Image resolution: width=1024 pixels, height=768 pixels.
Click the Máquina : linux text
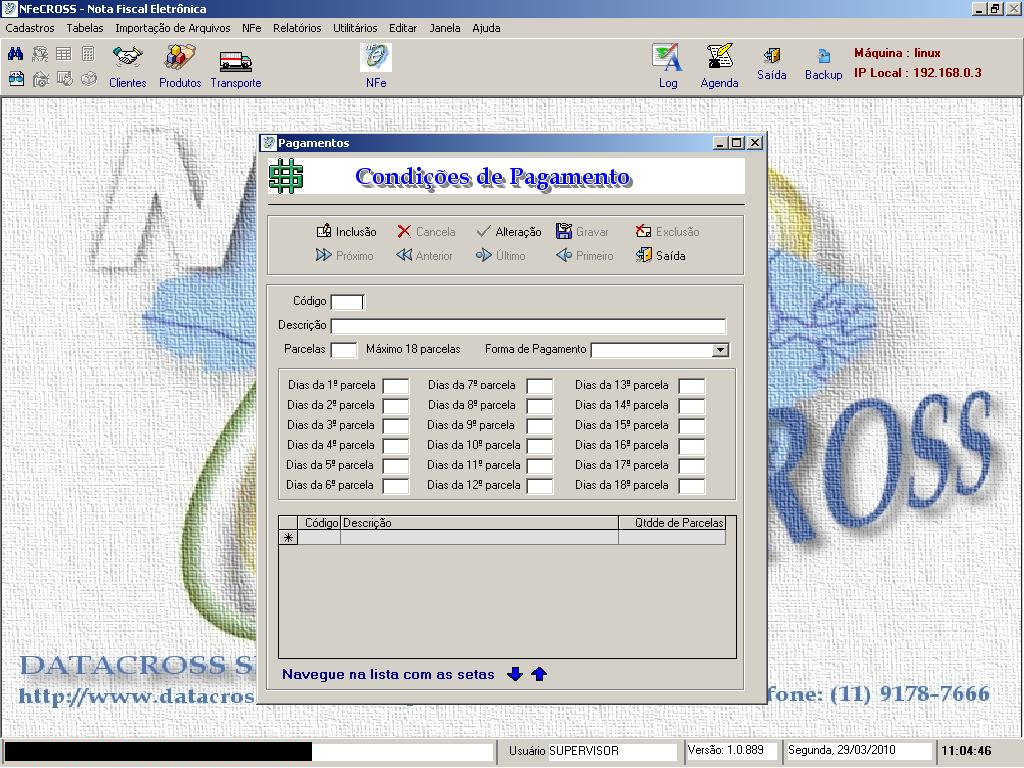pyautogui.click(x=897, y=53)
